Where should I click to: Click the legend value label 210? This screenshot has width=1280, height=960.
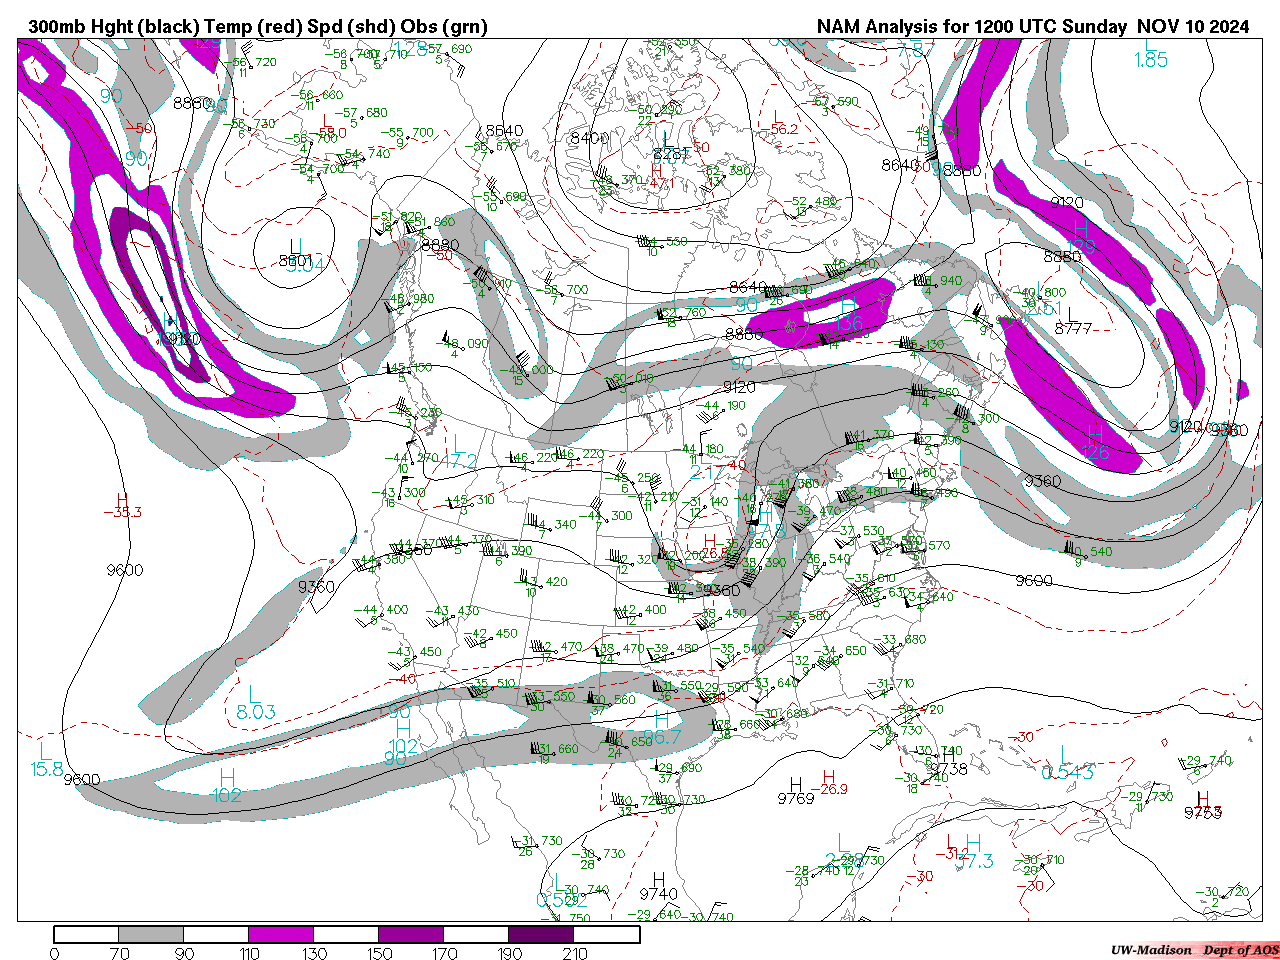[x=575, y=953]
